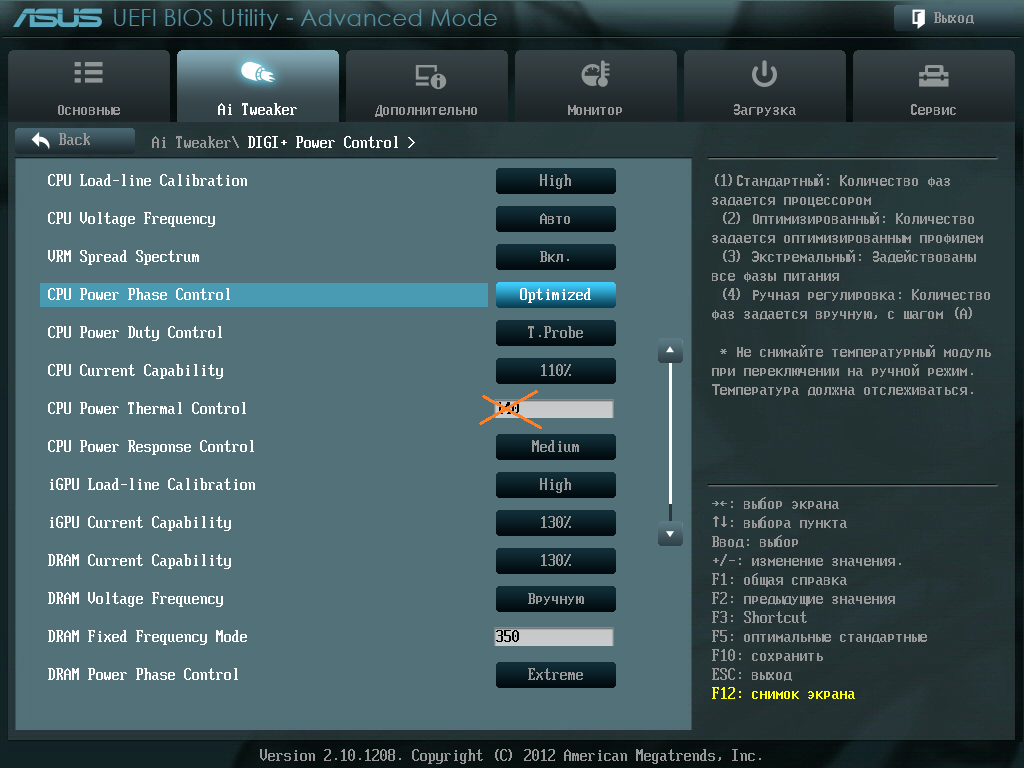This screenshot has width=1024, height=768.
Task: Click the Основные list icon
Action: 88,72
